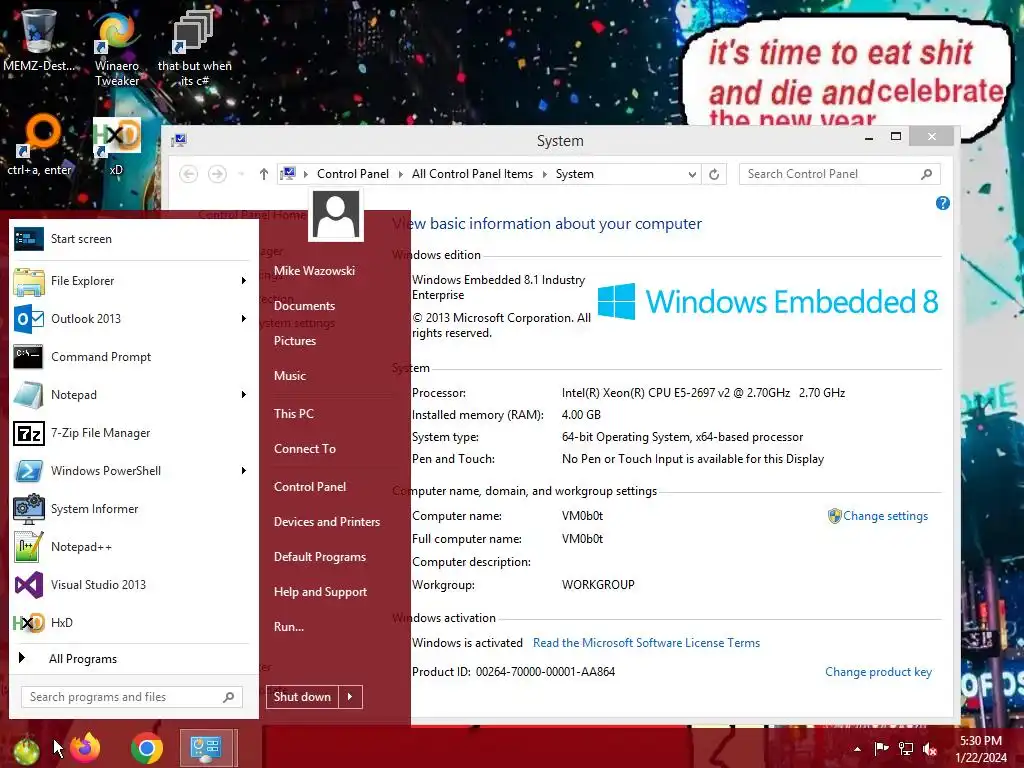This screenshot has height=768, width=1024.
Task: Click the Start button on the taskbar
Action: (x=26, y=750)
